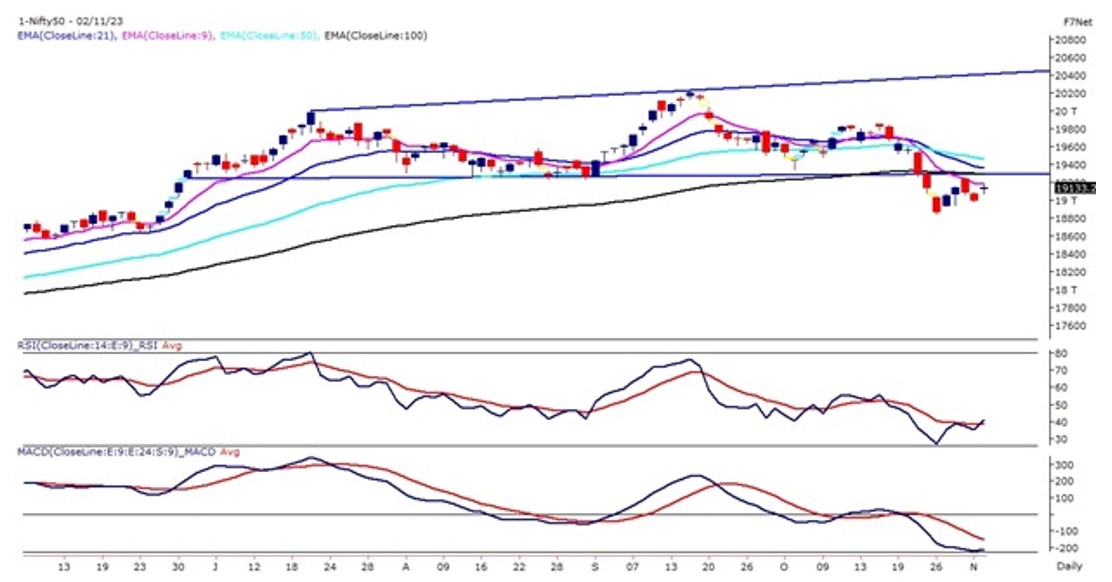
Task: Click the 'S' month marker on date axis
Action: tap(595, 566)
